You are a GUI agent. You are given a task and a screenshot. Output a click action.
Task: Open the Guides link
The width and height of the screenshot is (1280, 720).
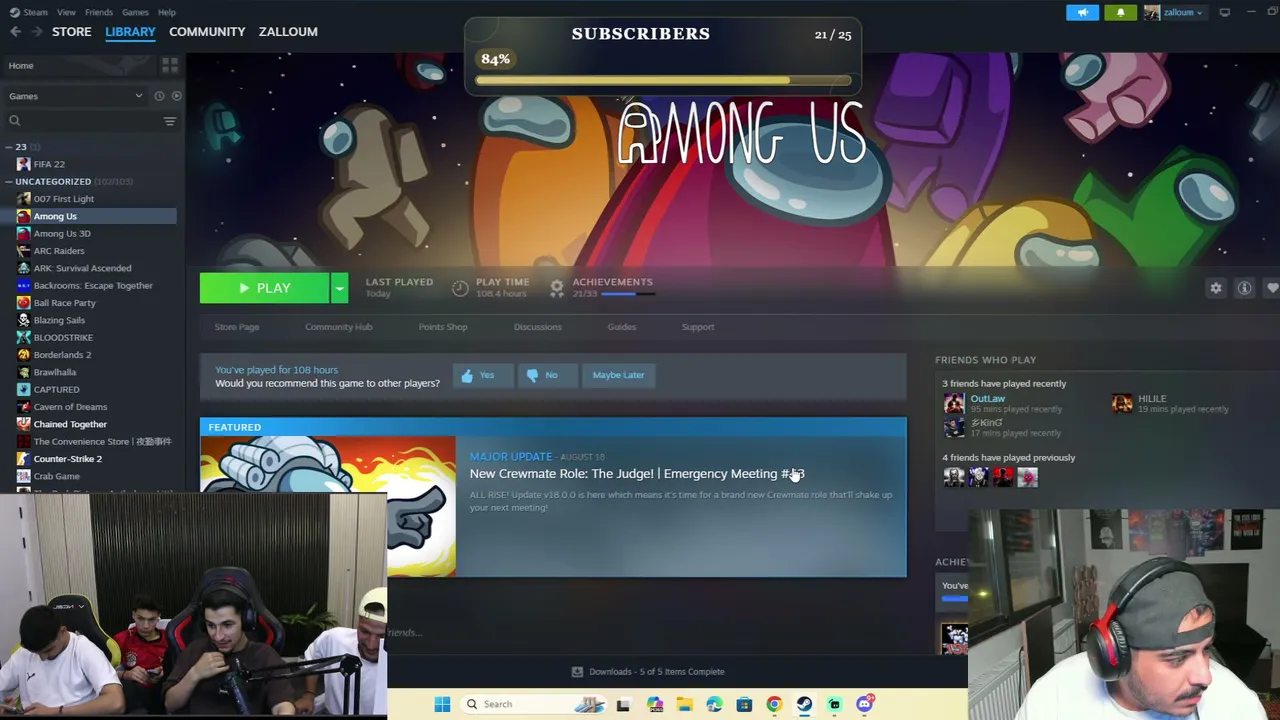point(622,327)
